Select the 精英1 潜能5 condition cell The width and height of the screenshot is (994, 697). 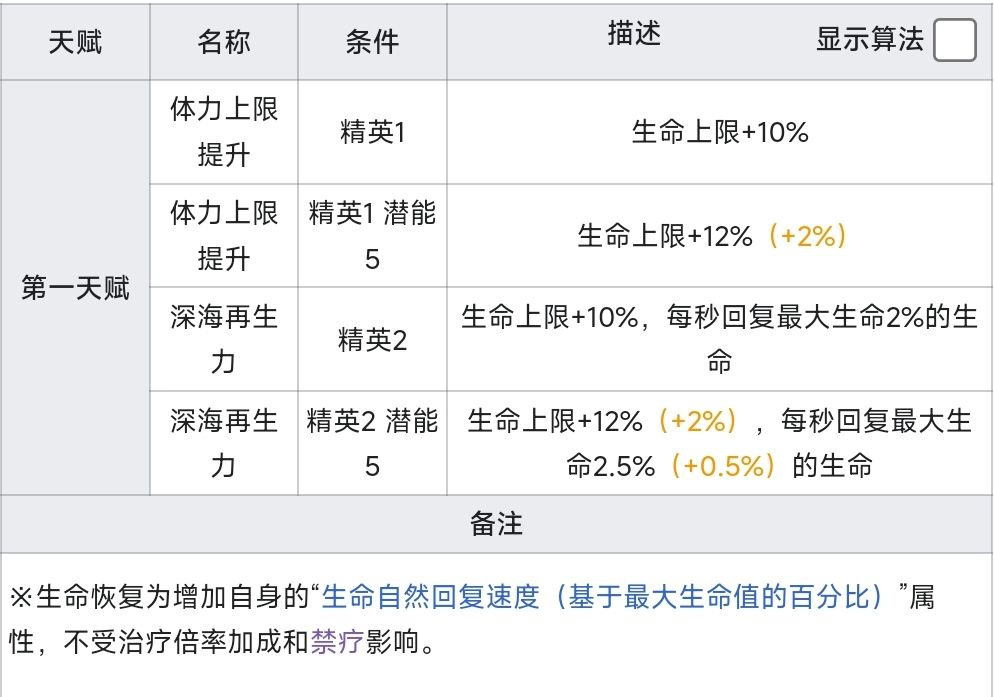pyautogui.click(x=372, y=236)
